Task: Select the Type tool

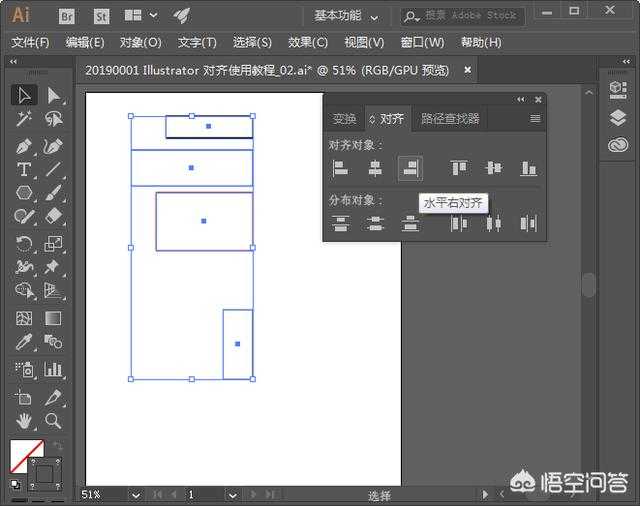Action: pos(24,169)
